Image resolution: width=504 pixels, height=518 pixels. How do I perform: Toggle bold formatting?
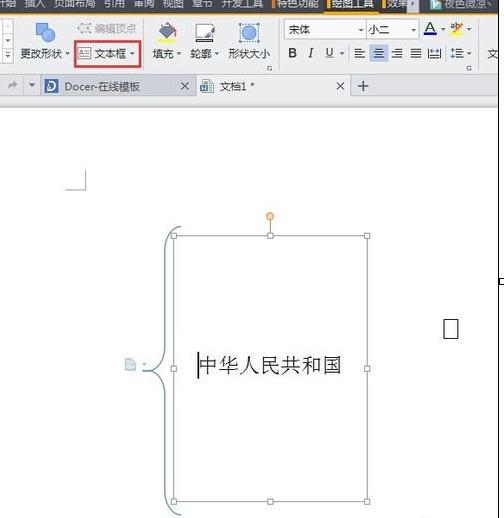point(292,53)
